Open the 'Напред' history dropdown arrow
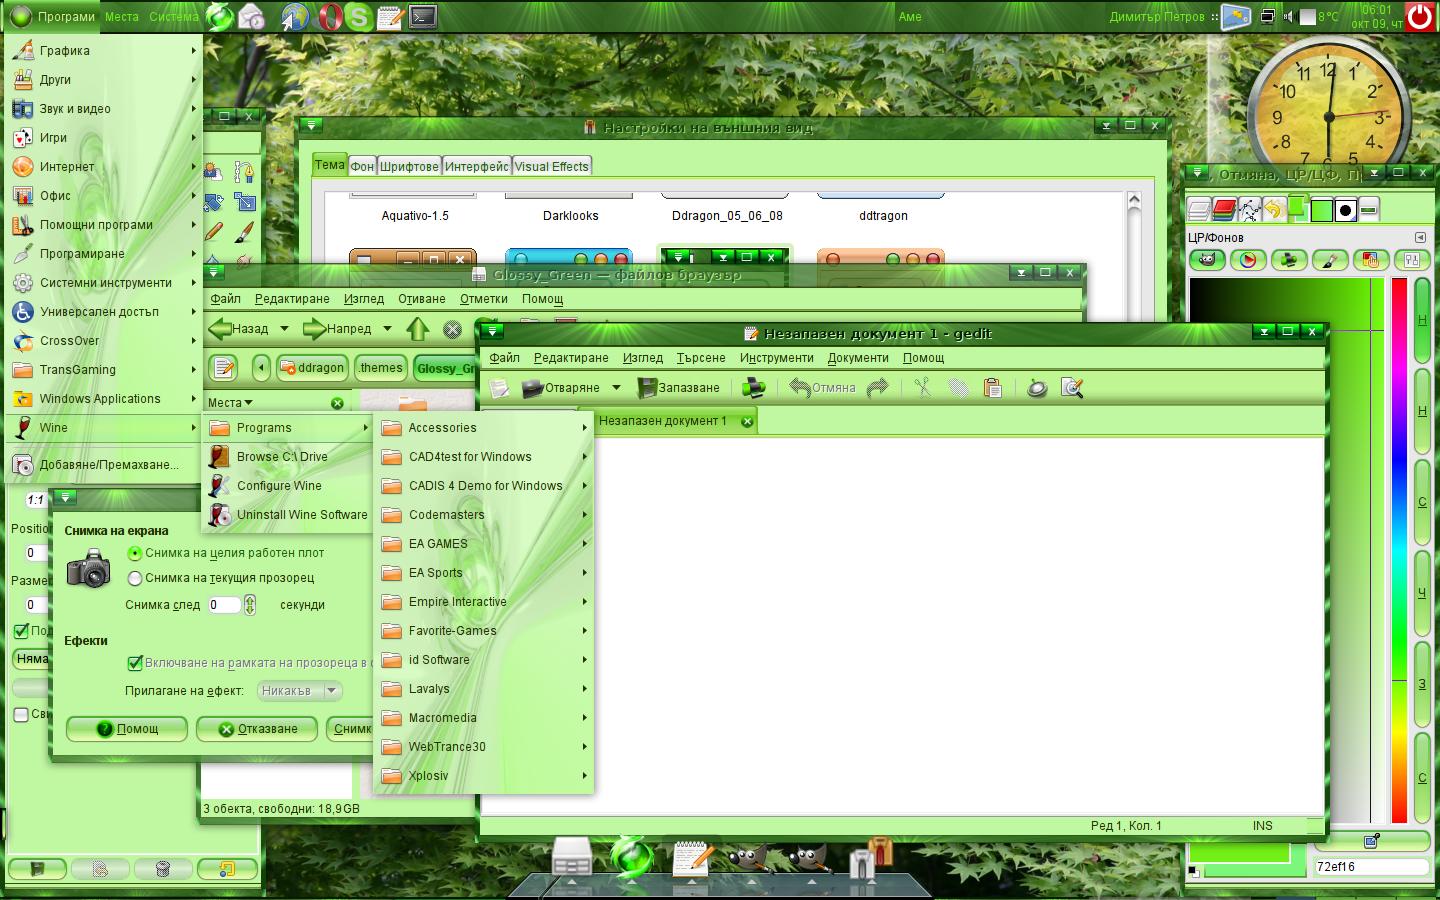This screenshot has height=900, width=1440. [x=387, y=329]
